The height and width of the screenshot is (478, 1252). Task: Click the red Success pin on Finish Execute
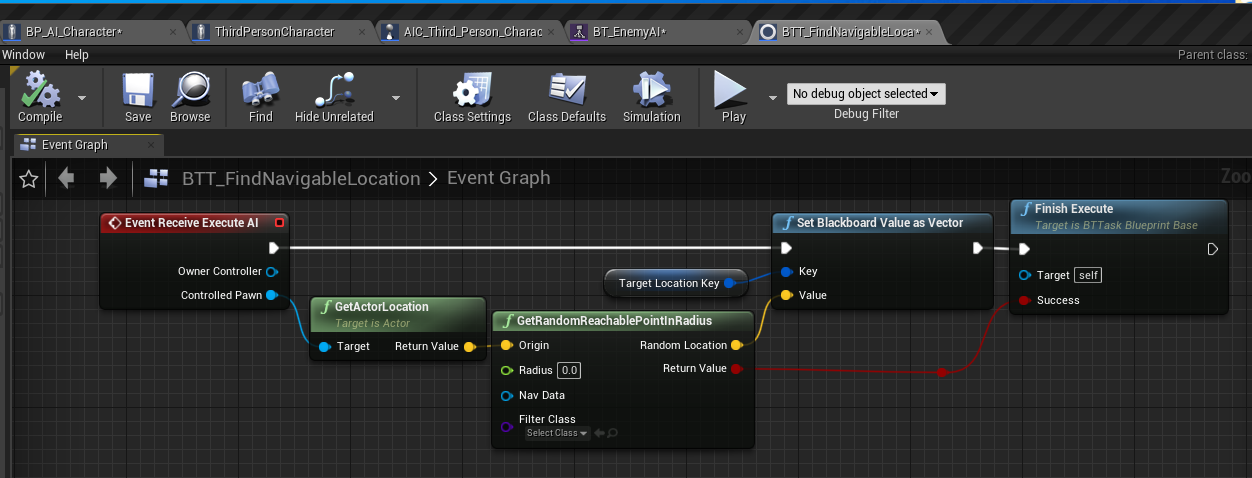tap(1024, 300)
